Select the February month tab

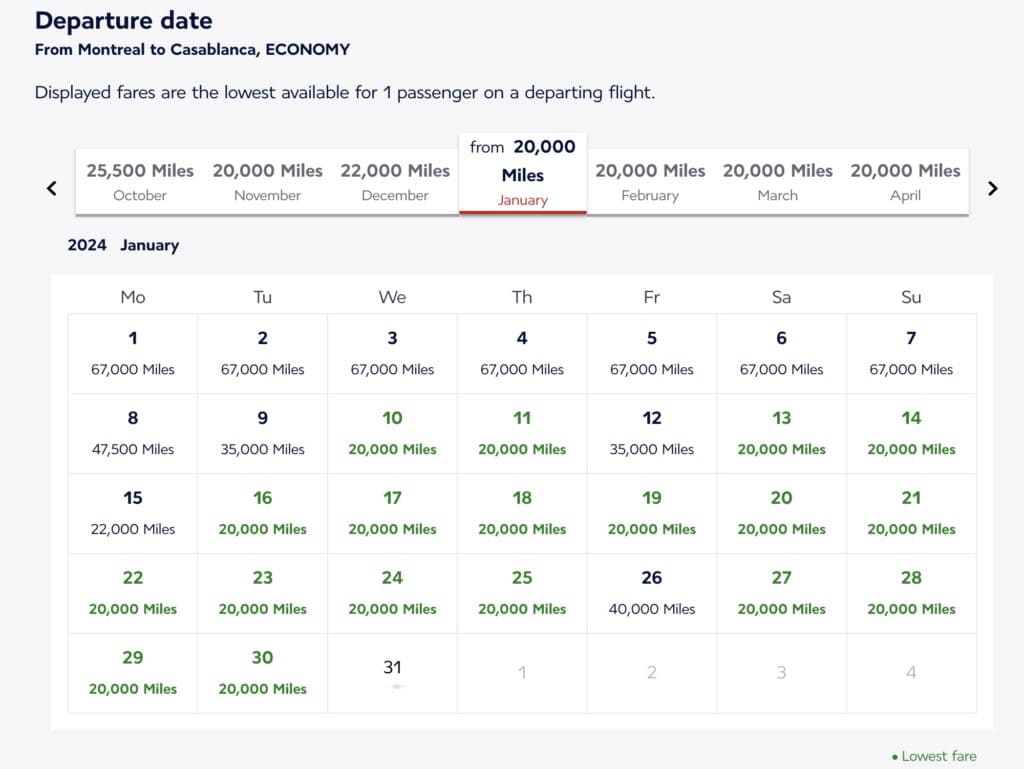(650, 181)
